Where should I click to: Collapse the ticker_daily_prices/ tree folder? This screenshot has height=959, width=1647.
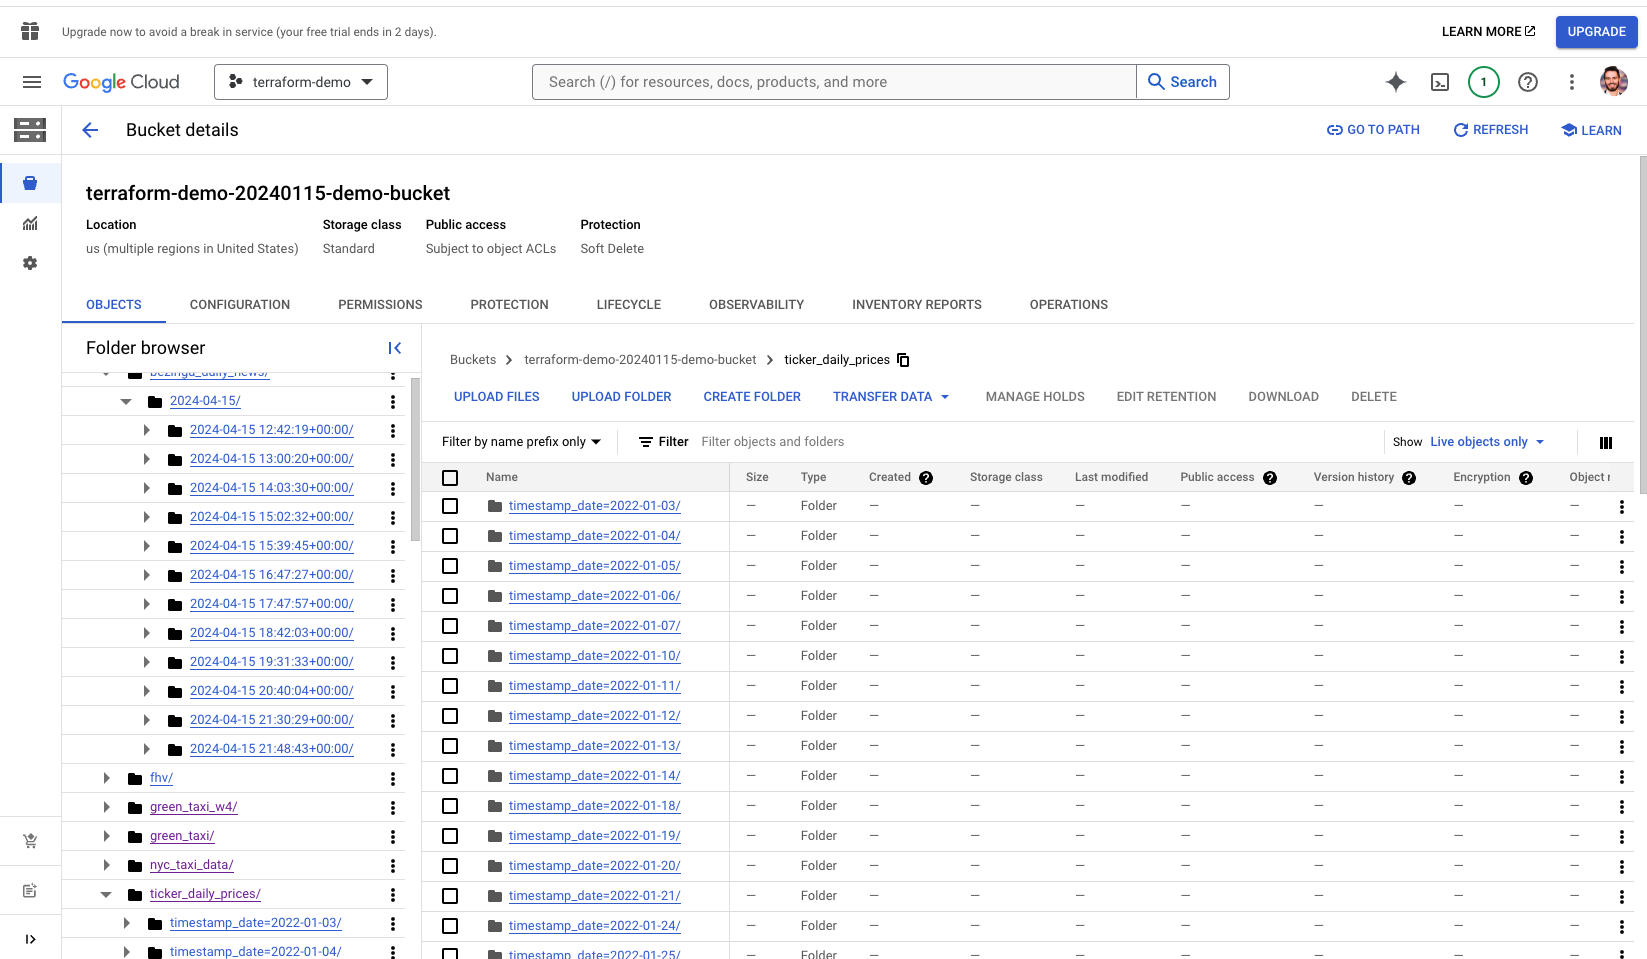(106, 894)
